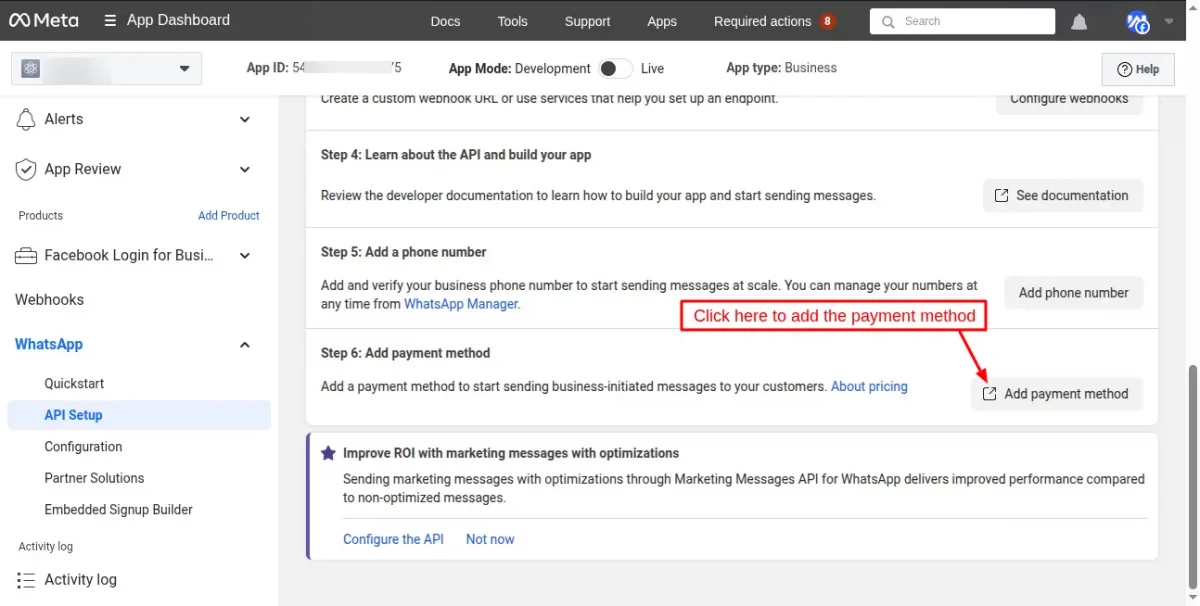This screenshot has width=1200, height=606.
Task: Open the app selector dropdown
Action: coord(106,68)
